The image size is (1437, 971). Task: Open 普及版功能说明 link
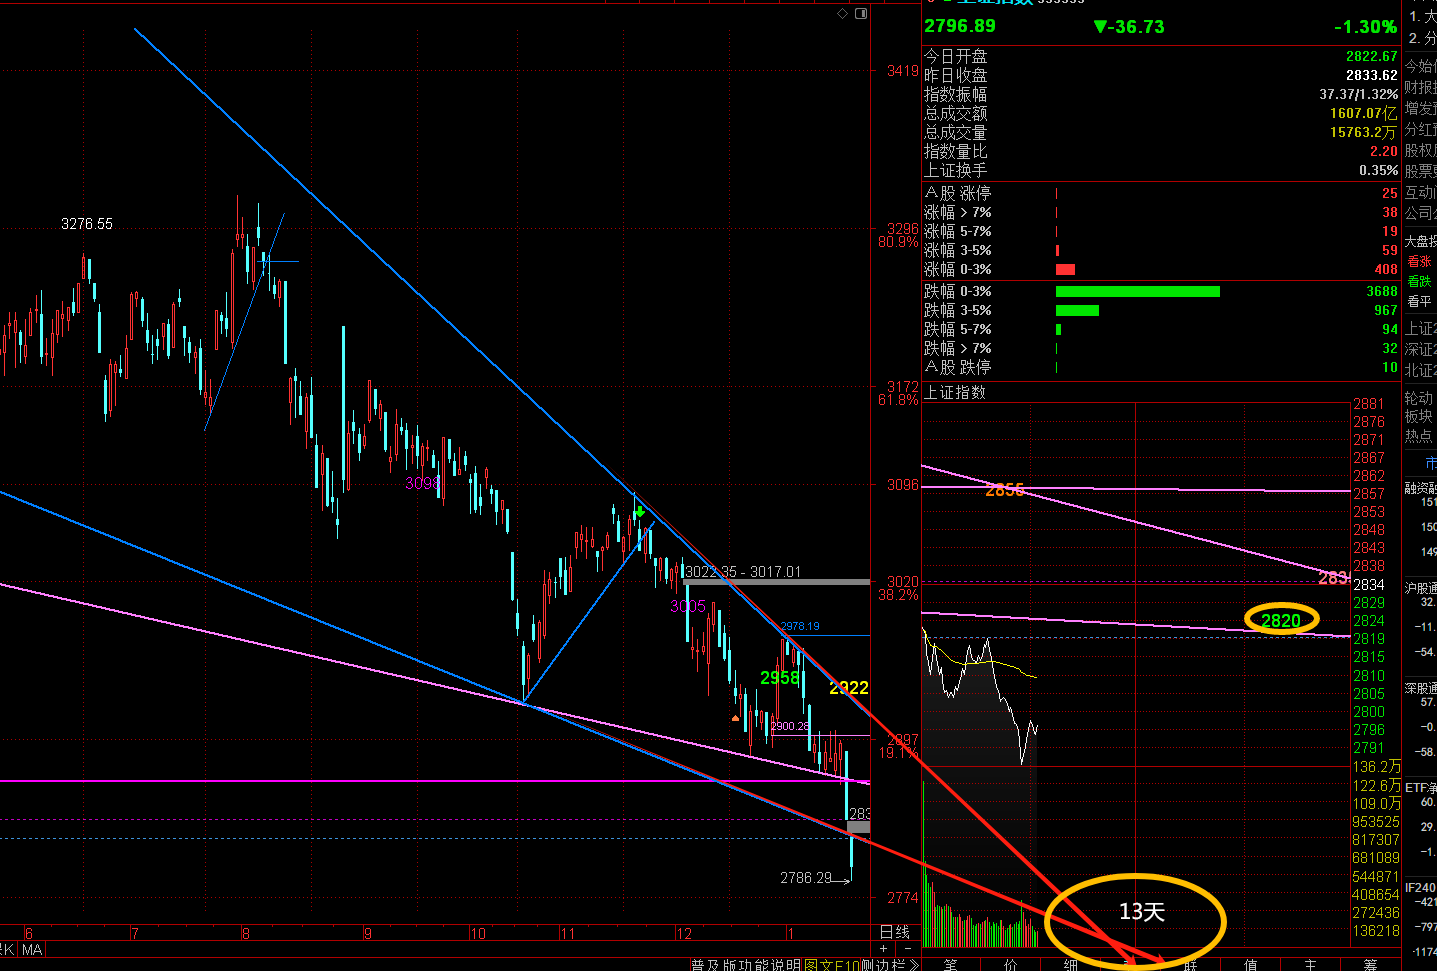(747, 965)
